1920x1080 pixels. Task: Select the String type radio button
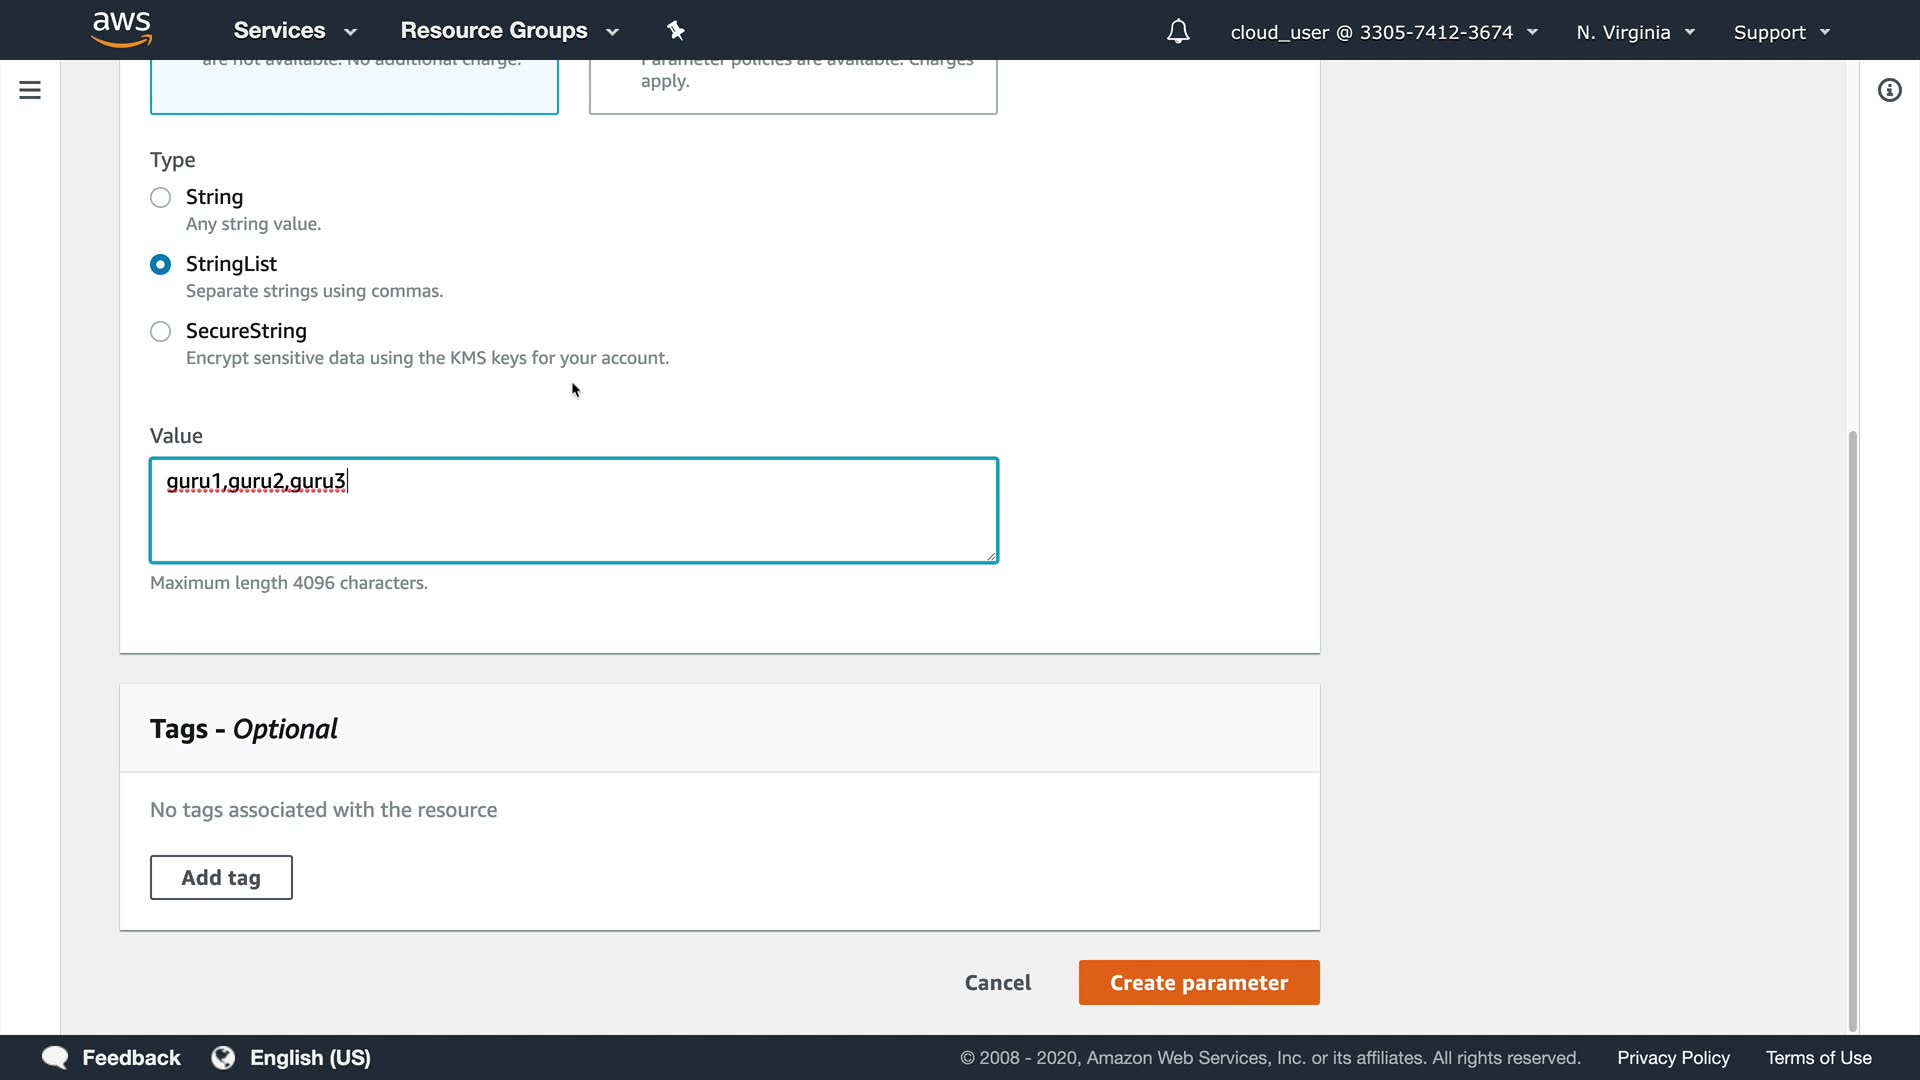click(160, 198)
